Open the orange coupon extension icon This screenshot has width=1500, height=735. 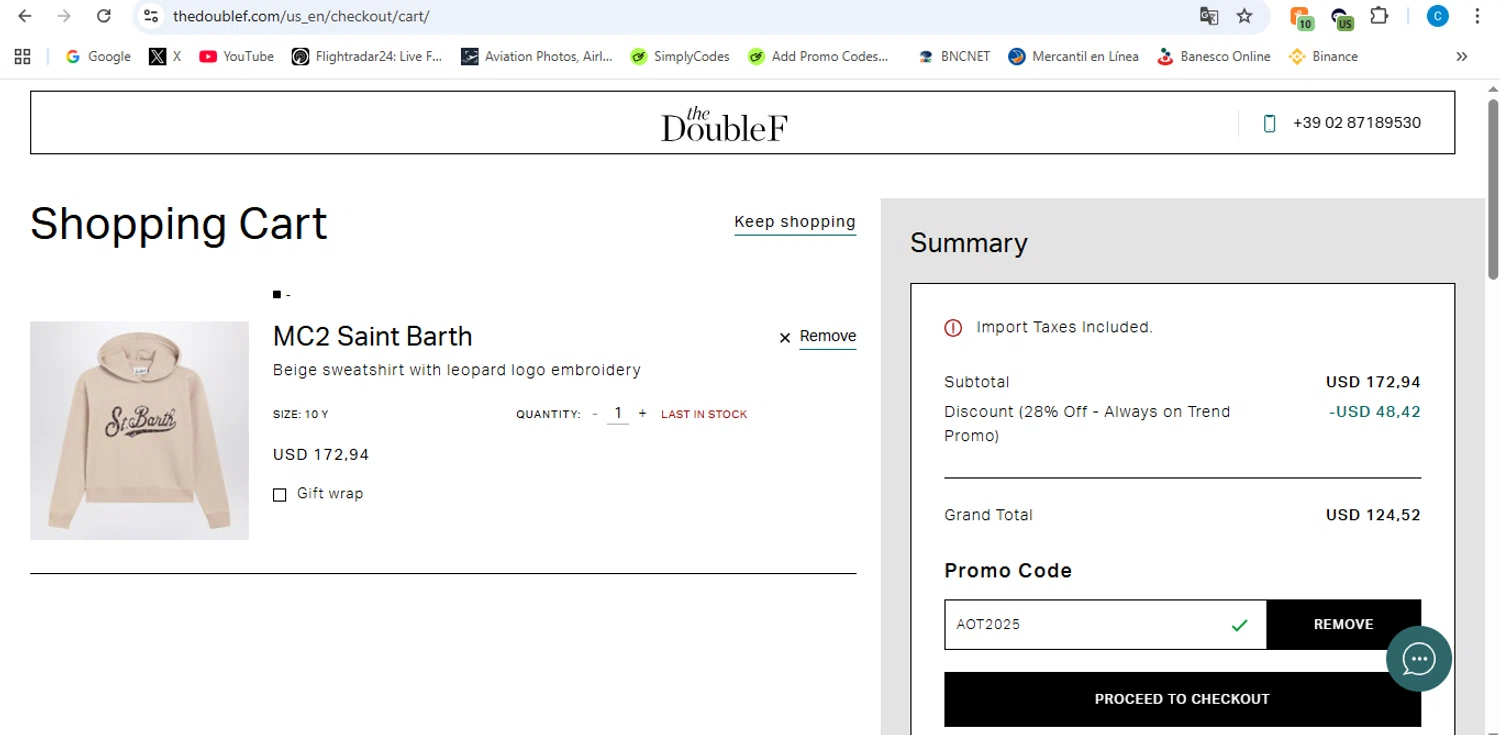(x=1300, y=17)
